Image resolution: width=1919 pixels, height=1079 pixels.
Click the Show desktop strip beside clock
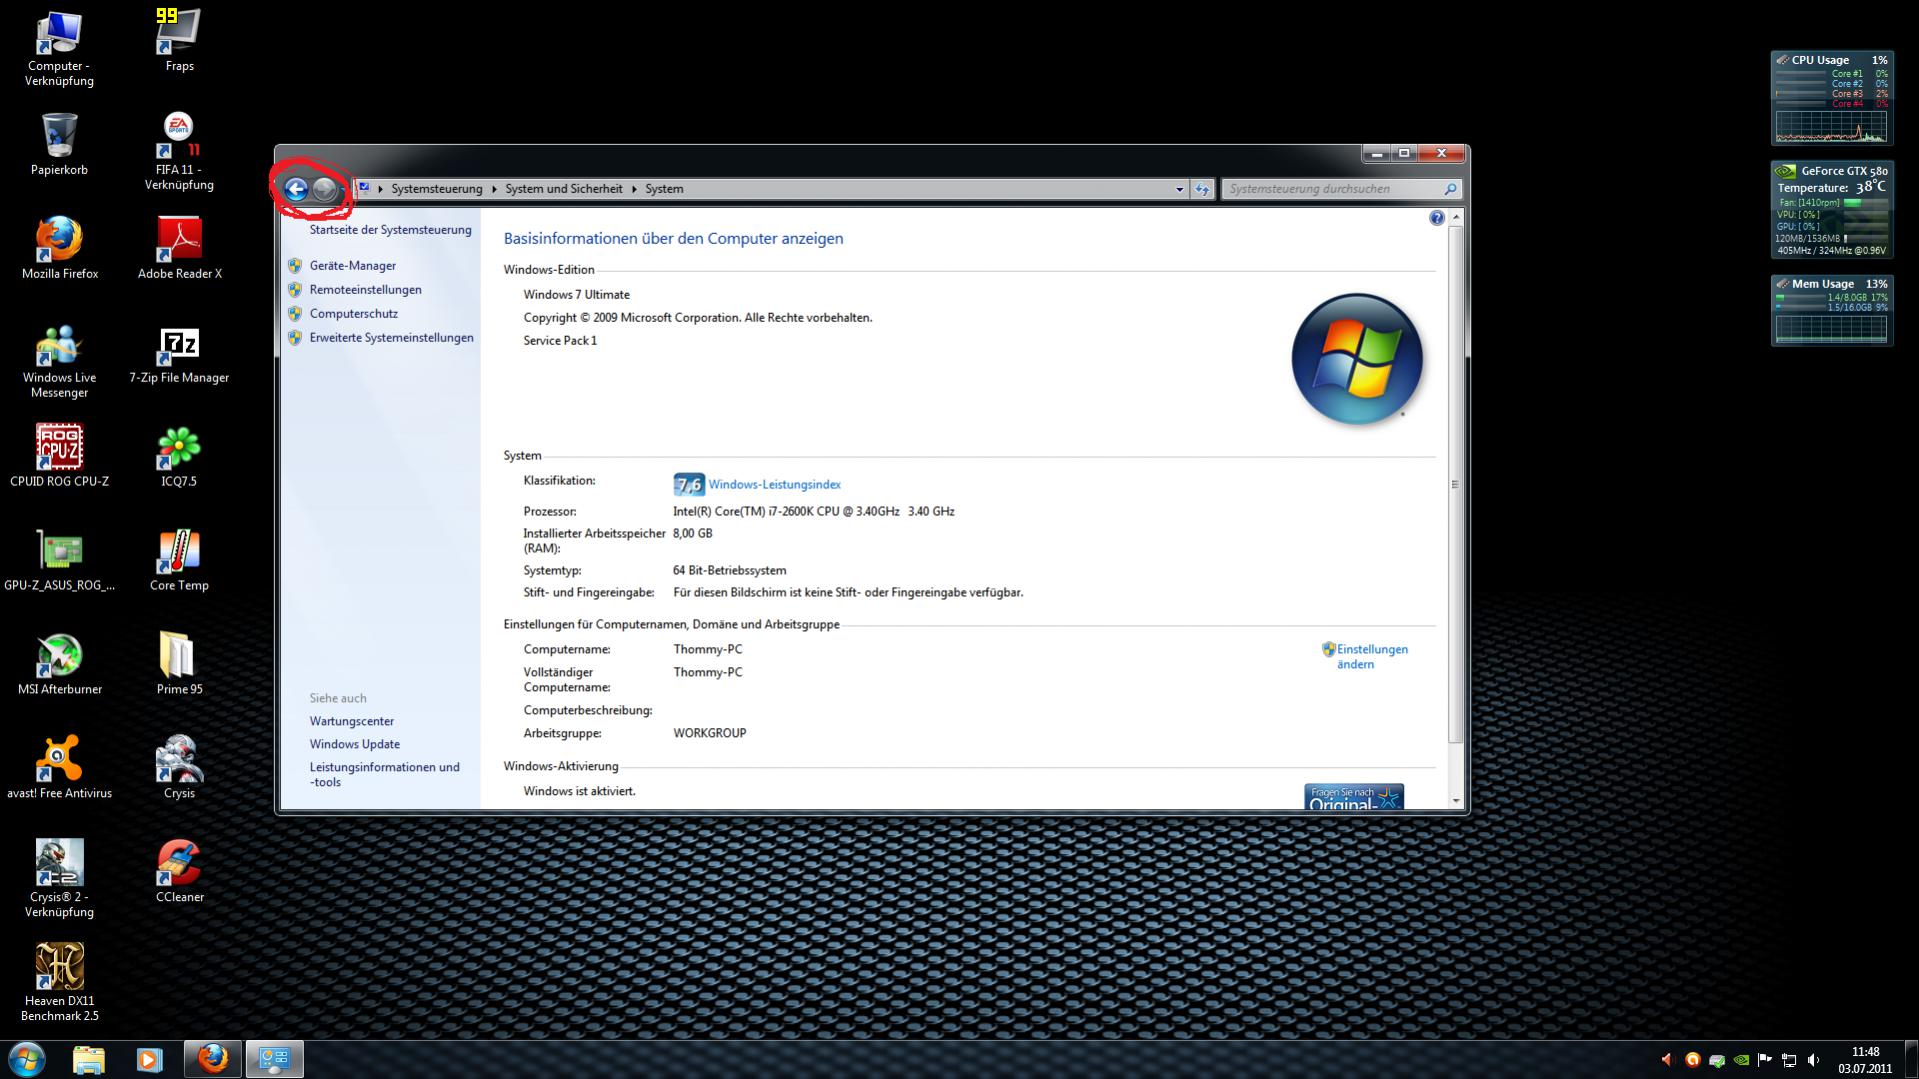pyautogui.click(x=1911, y=1060)
